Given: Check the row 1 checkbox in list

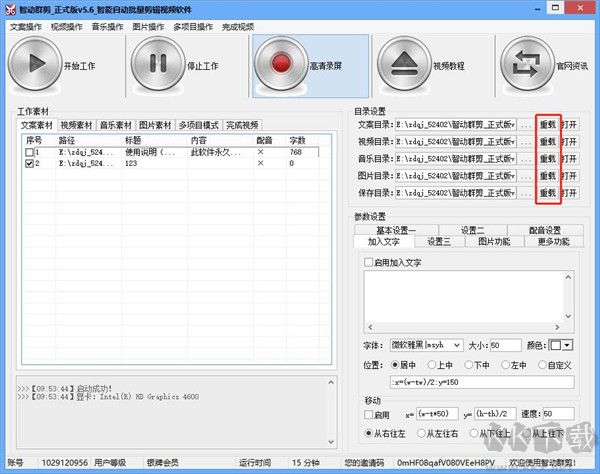Looking at the screenshot, I should pyautogui.click(x=29, y=152).
